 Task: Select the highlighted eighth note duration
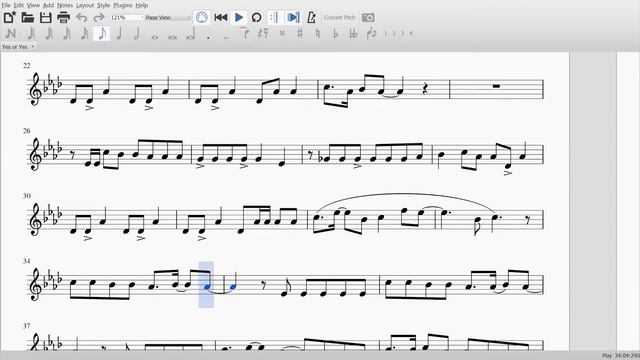pos(102,33)
